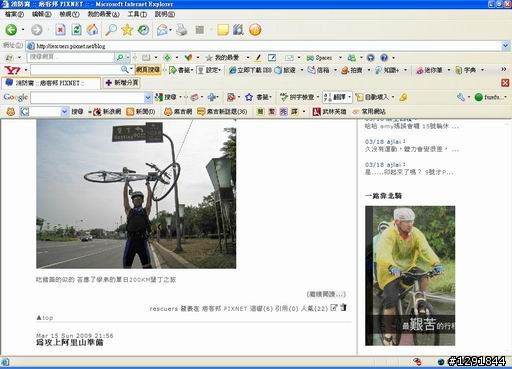This screenshot has width=512, height=369.
Task: Click the blue question mark help icon
Action: point(384,58)
